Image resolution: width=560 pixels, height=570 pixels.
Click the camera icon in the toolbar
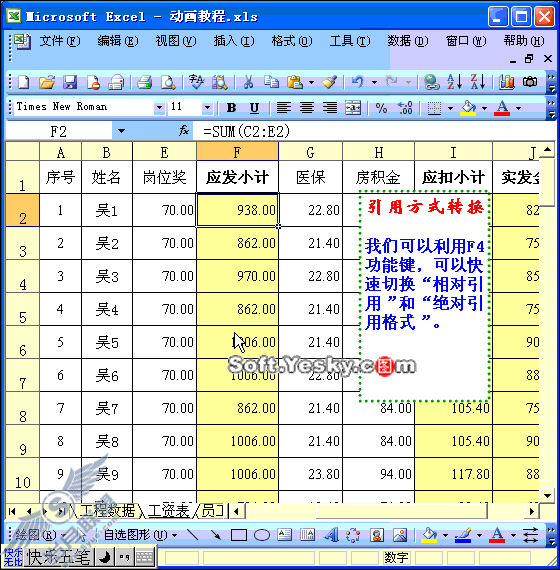(530, 82)
